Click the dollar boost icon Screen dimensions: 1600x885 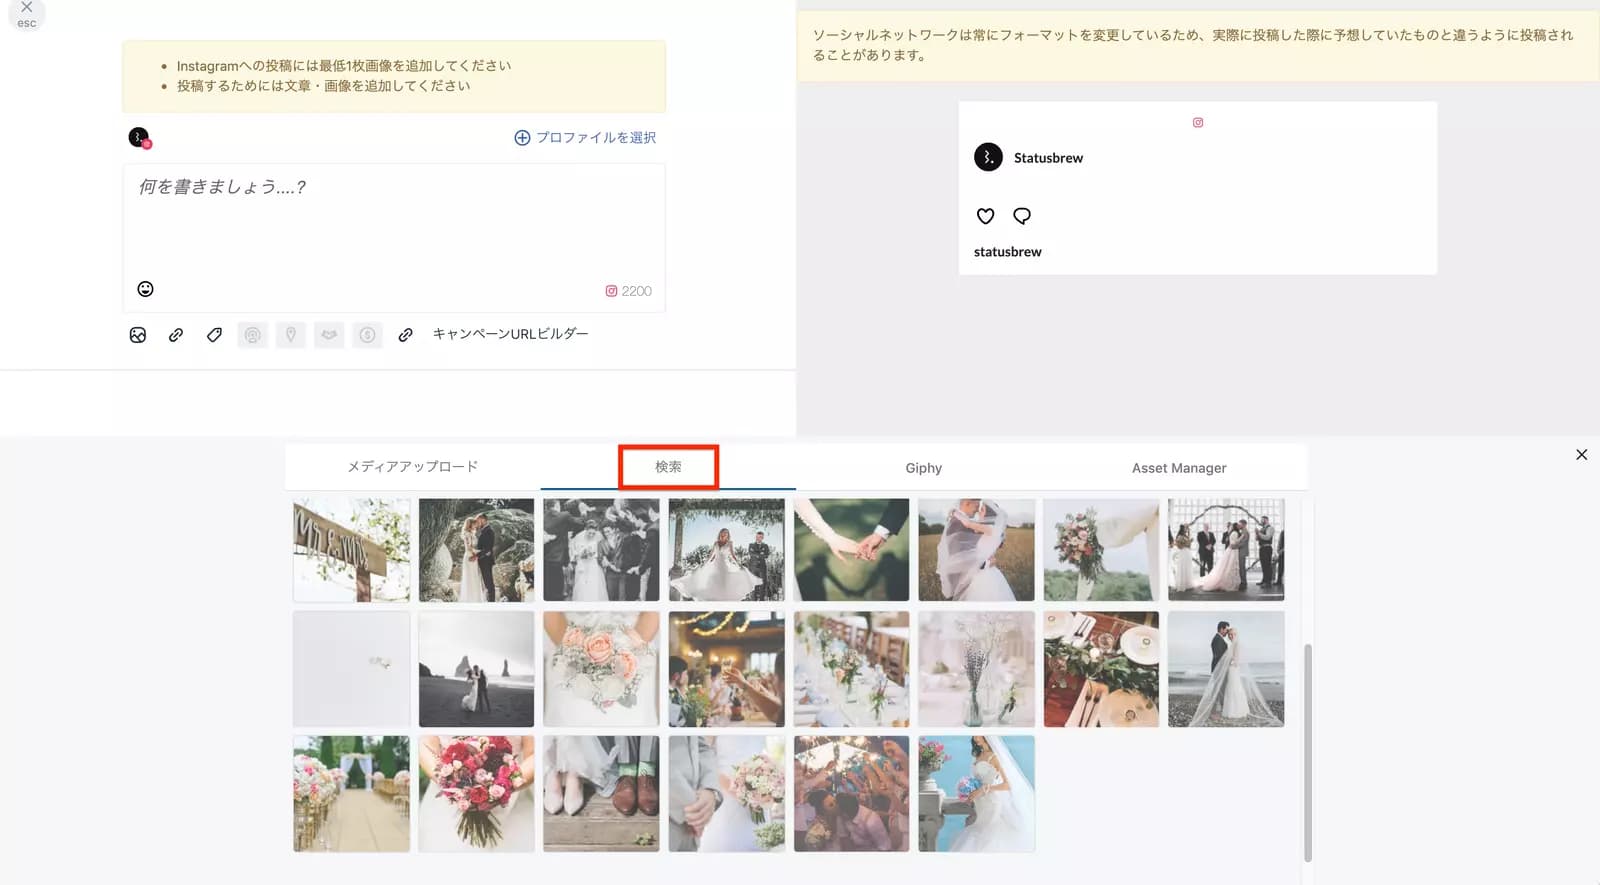click(367, 335)
